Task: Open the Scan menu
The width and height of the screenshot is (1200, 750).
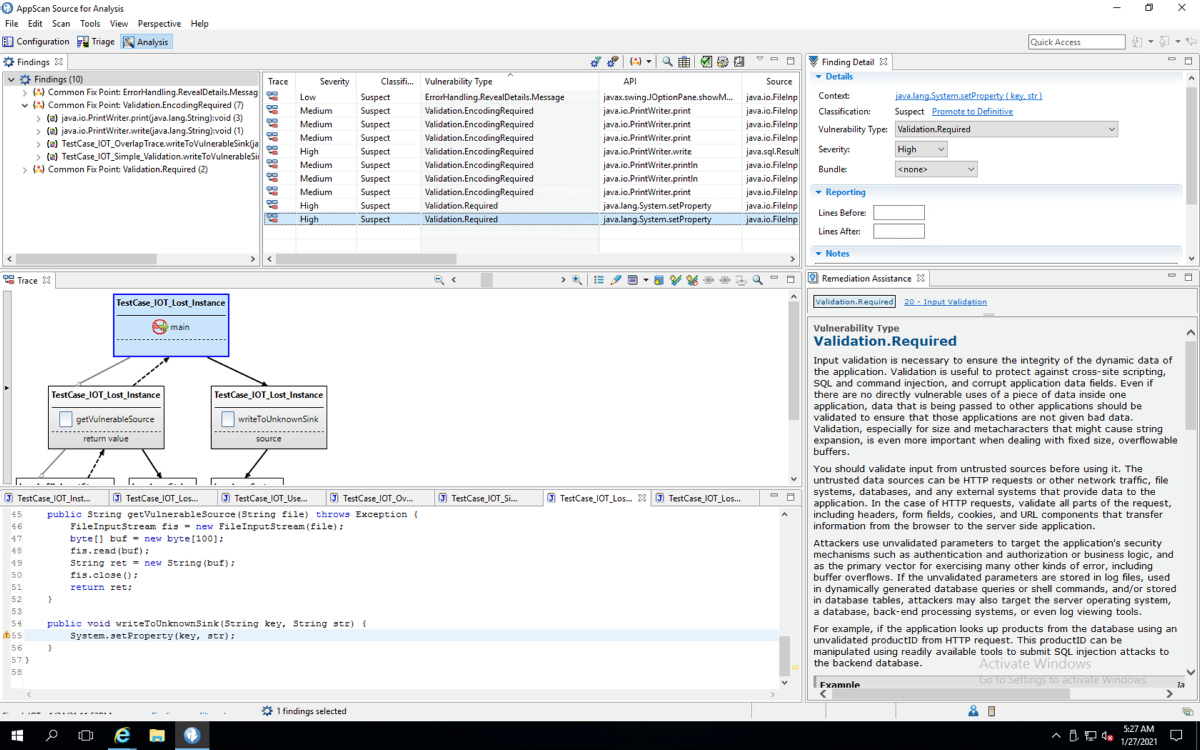Action: 60,23
